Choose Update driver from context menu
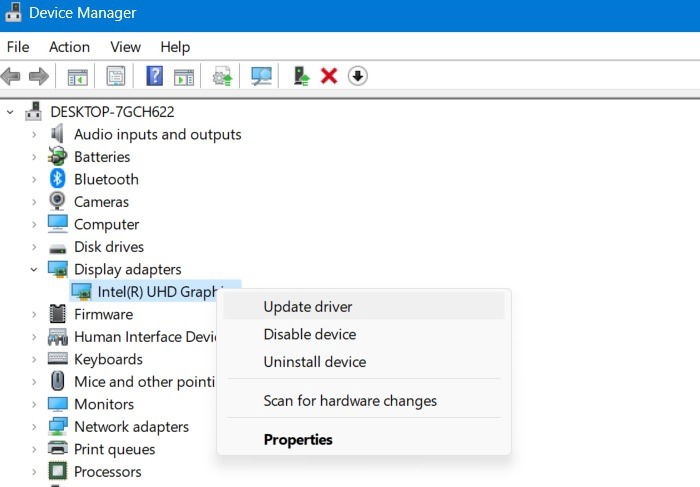Image resolution: width=700 pixels, height=487 pixels. [363, 307]
